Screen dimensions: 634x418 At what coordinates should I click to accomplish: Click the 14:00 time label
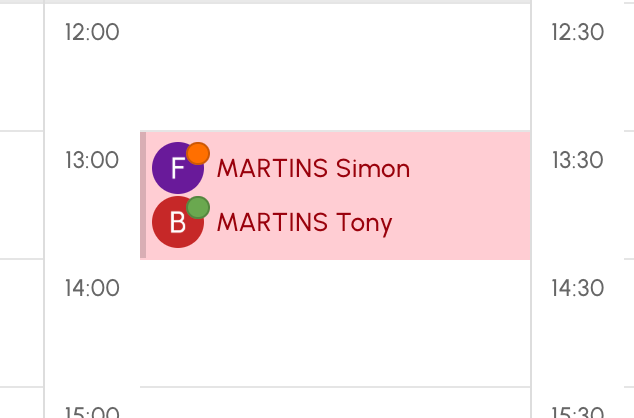click(x=92, y=288)
